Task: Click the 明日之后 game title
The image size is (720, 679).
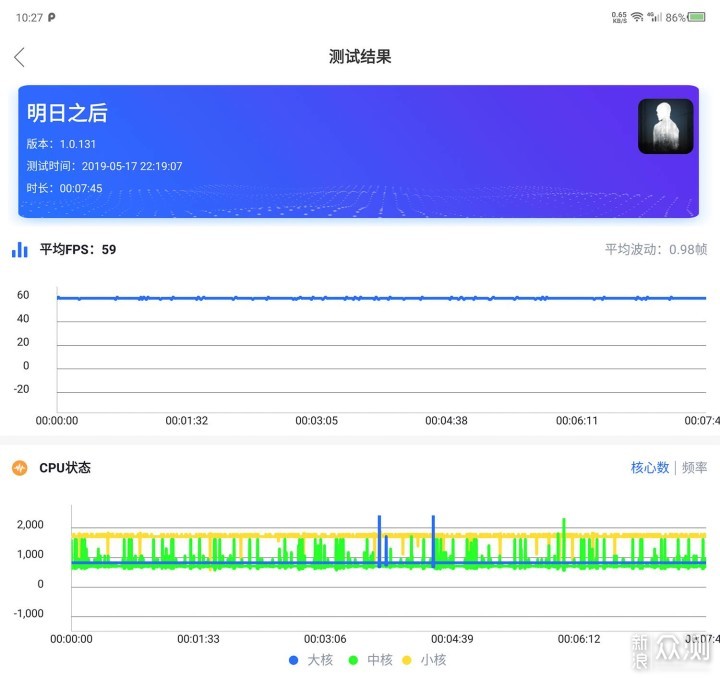Action: point(67,113)
